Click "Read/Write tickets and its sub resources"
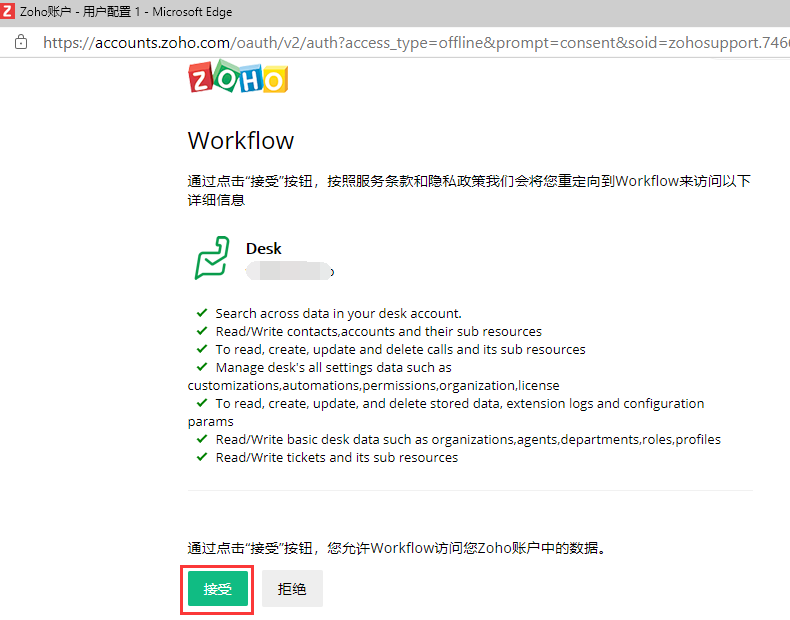Image resolution: width=790 pixels, height=620 pixels. [337, 457]
